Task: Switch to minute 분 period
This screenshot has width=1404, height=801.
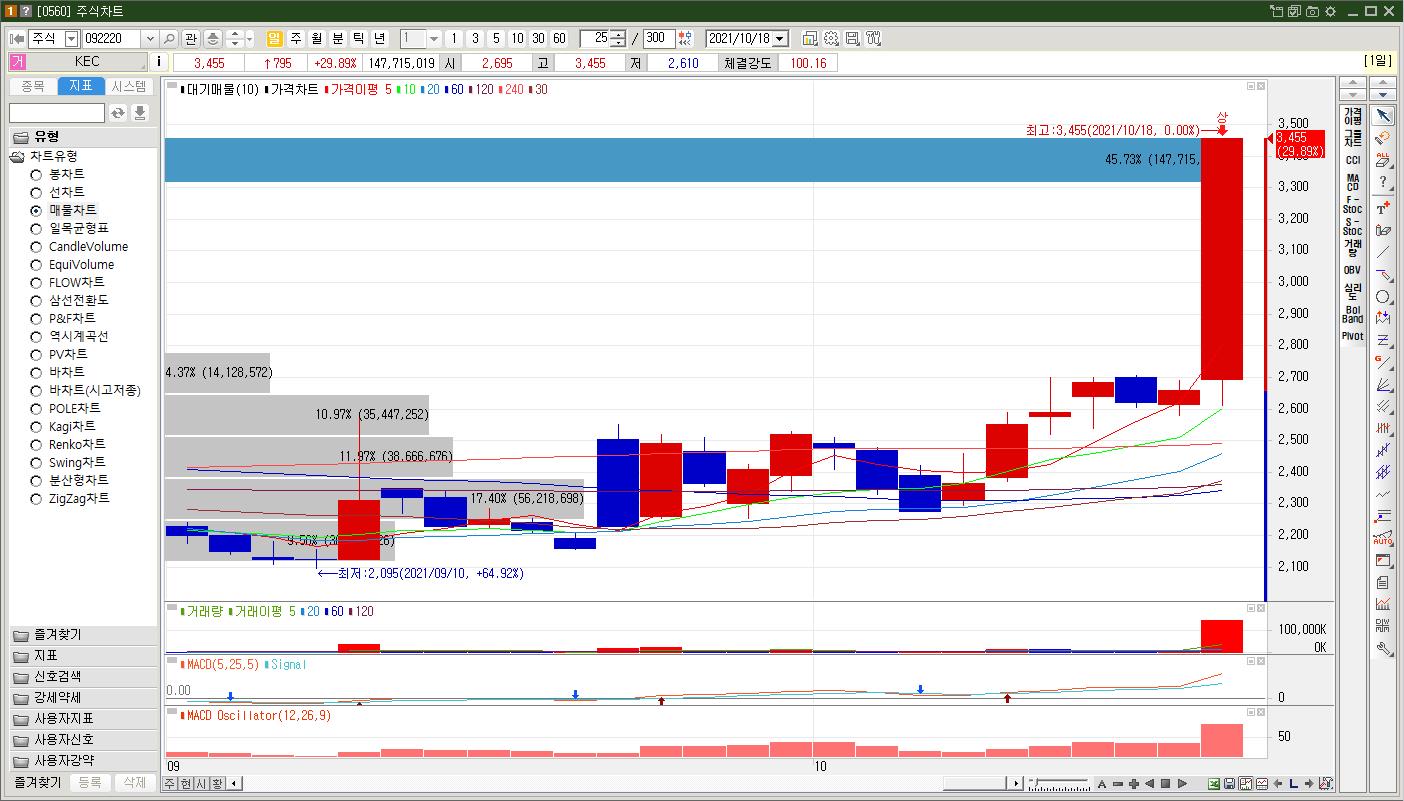Action: [x=338, y=39]
